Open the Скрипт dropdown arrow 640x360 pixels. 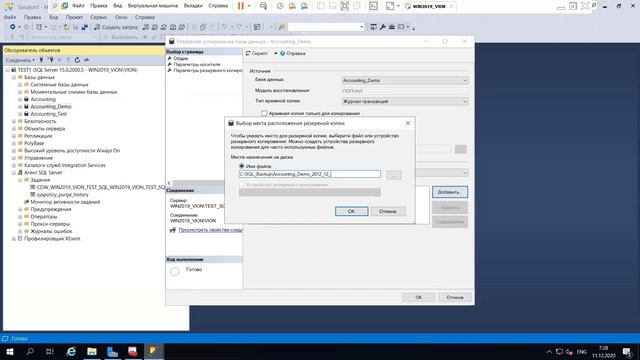point(276,53)
